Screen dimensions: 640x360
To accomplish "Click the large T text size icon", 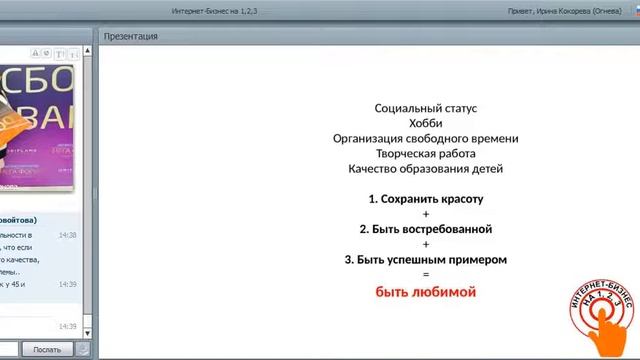I will click(60, 54).
